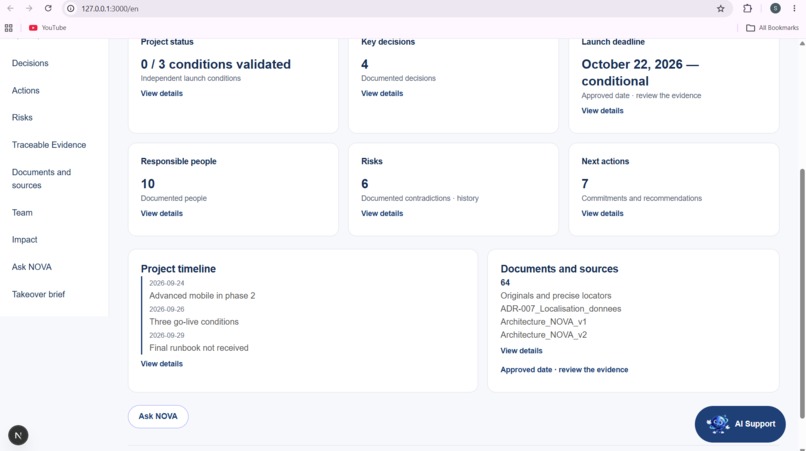Open AI Support chat widget
806x451 pixels.
click(740, 424)
